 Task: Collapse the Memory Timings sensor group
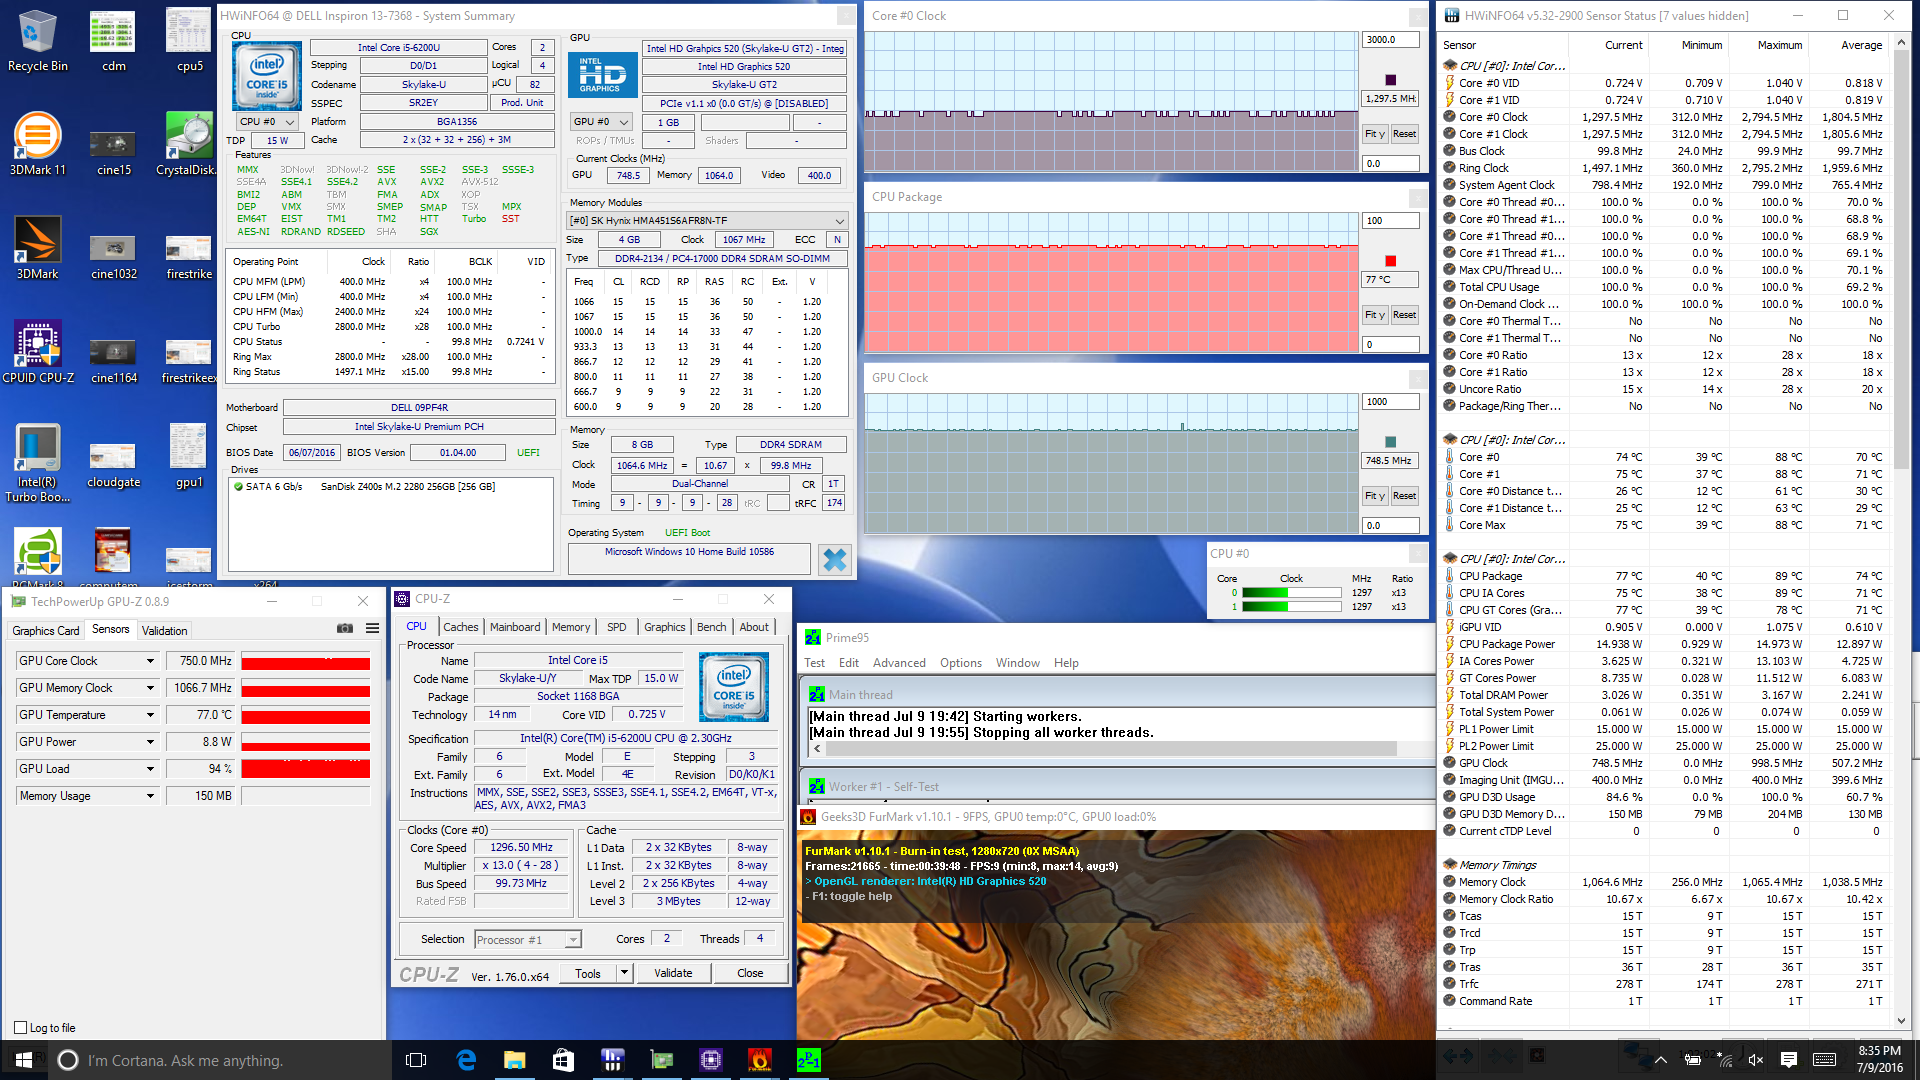click(1450, 865)
